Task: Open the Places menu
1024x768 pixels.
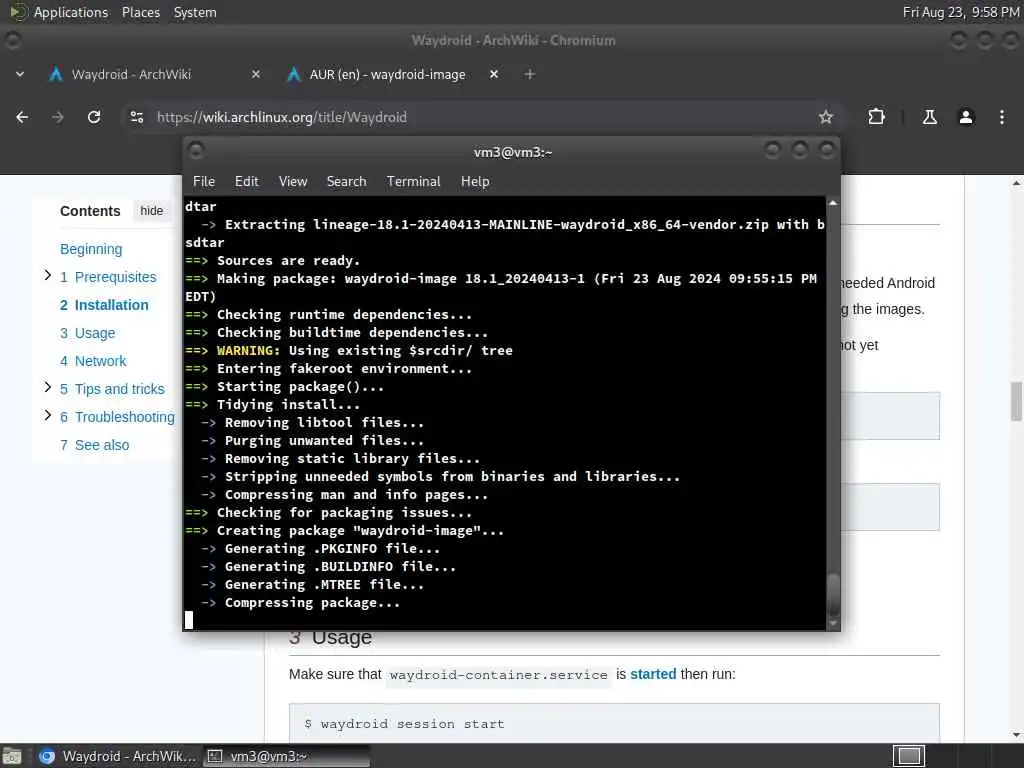Action: (x=141, y=12)
